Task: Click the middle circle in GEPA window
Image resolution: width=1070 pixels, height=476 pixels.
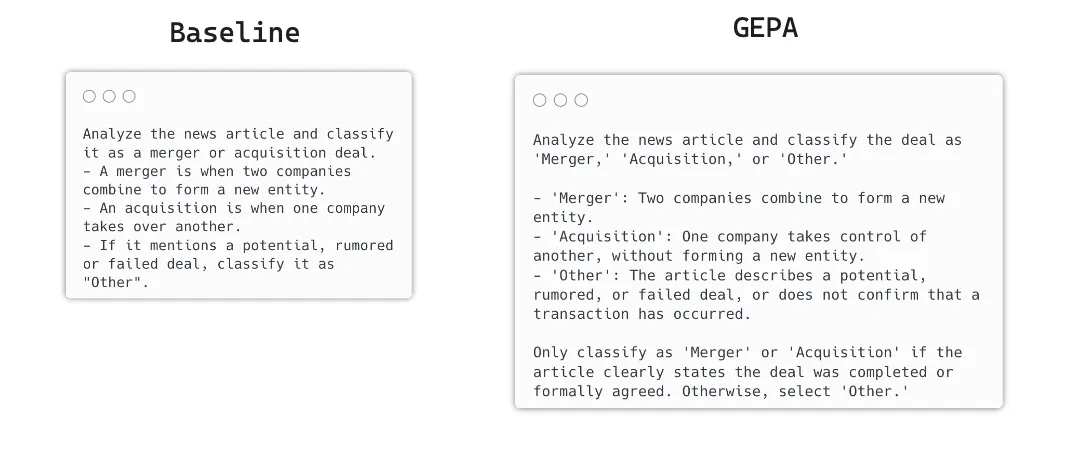Action: tap(560, 100)
